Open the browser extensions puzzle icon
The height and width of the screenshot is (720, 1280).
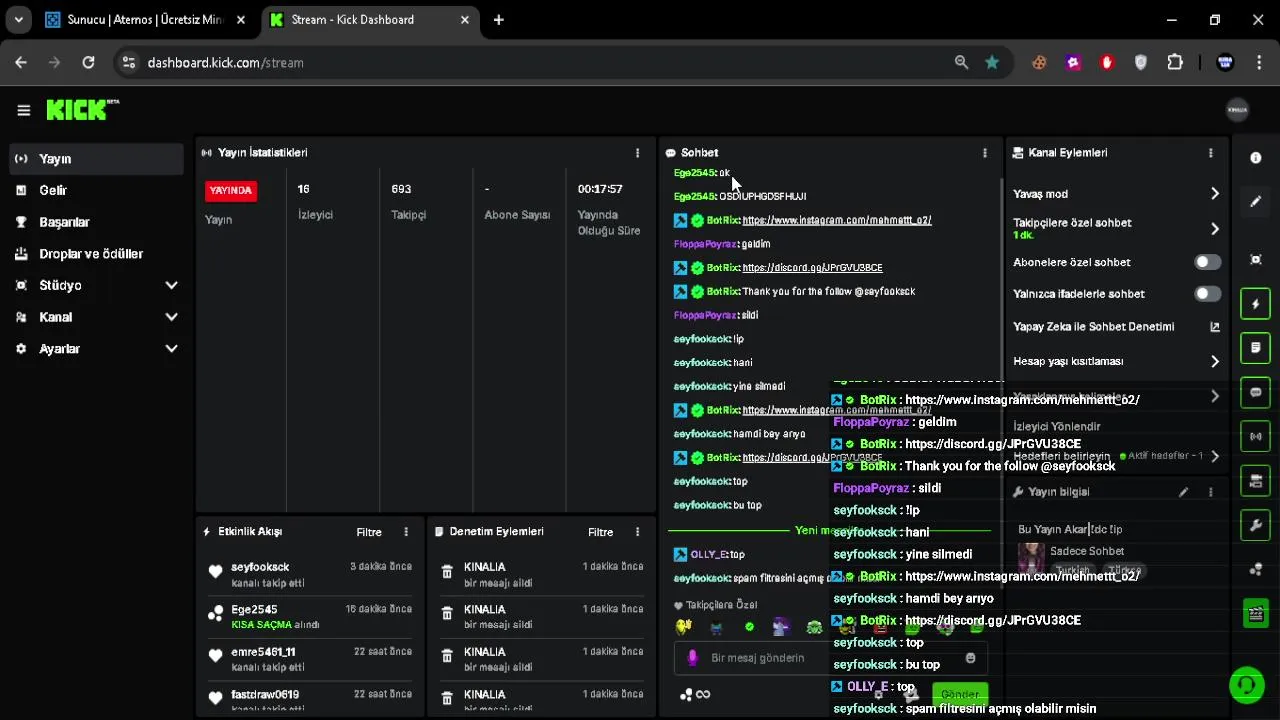(1175, 62)
